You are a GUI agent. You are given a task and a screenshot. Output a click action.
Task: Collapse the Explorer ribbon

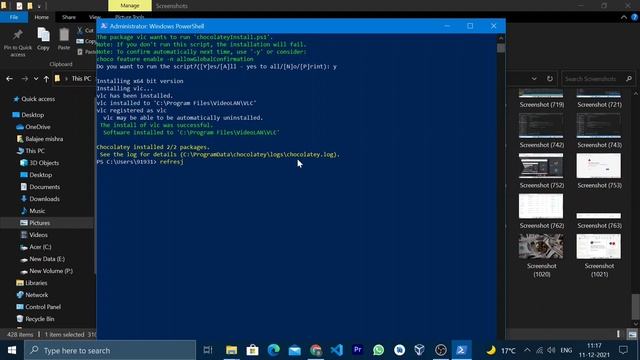(624, 17)
